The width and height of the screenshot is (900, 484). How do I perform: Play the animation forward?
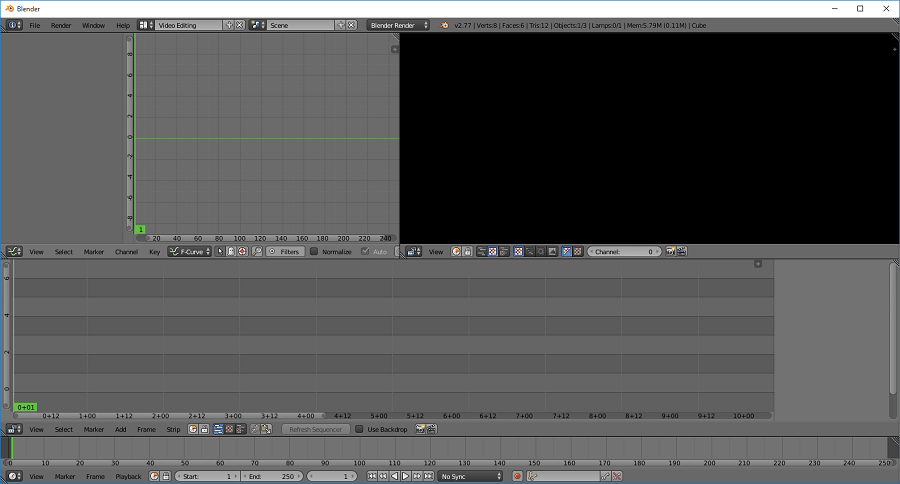coord(406,476)
